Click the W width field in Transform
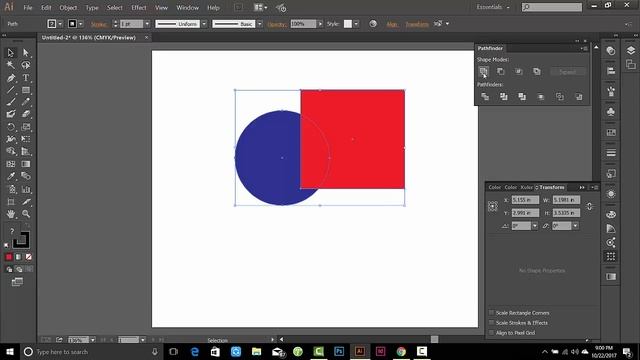 [x=566, y=200]
